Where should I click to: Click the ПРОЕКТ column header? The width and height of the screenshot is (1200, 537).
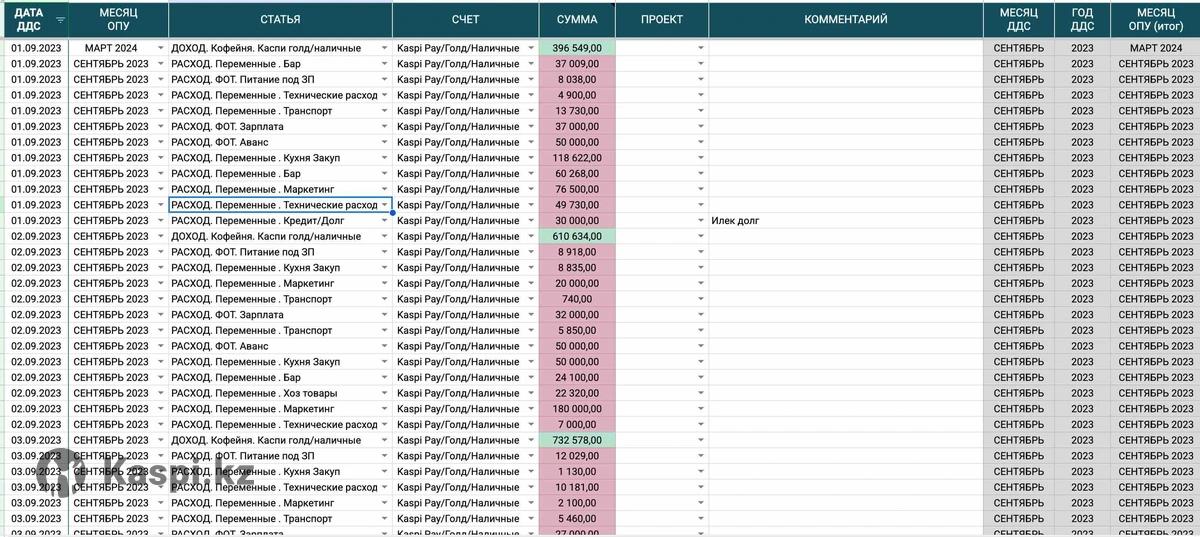pos(661,20)
